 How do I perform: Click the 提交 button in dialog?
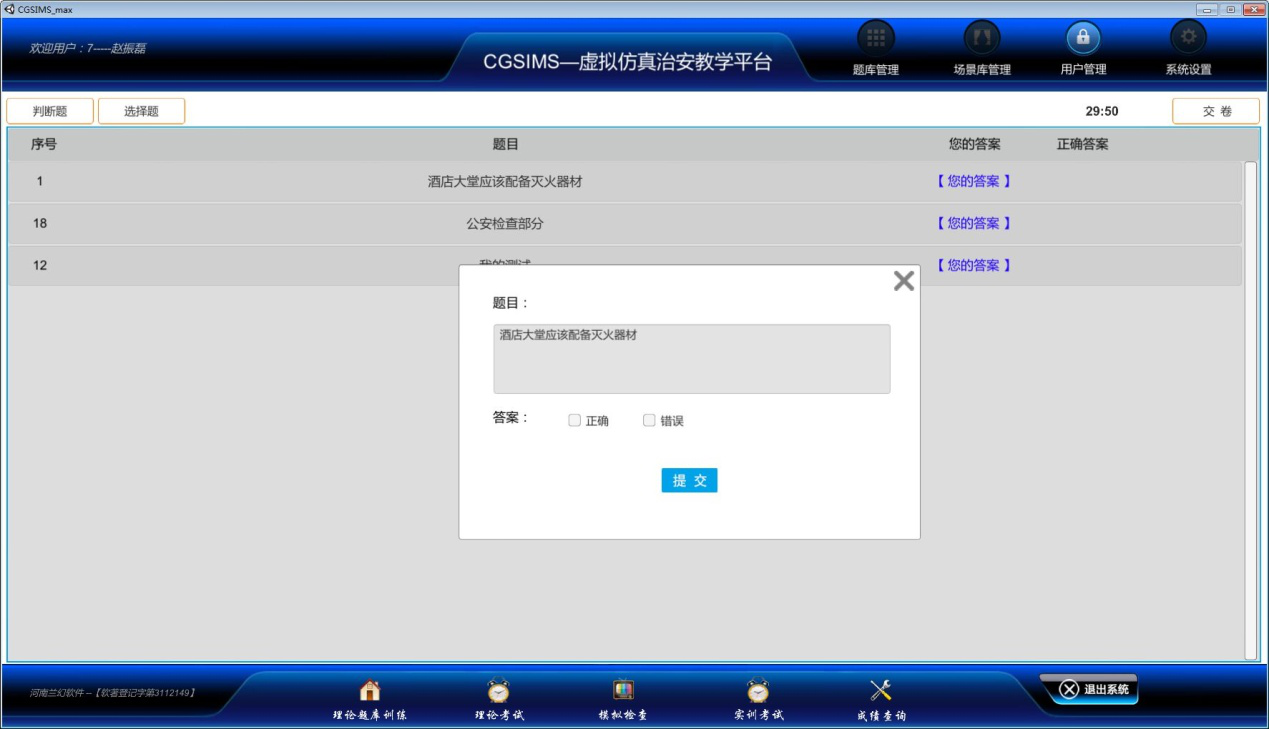click(x=689, y=481)
